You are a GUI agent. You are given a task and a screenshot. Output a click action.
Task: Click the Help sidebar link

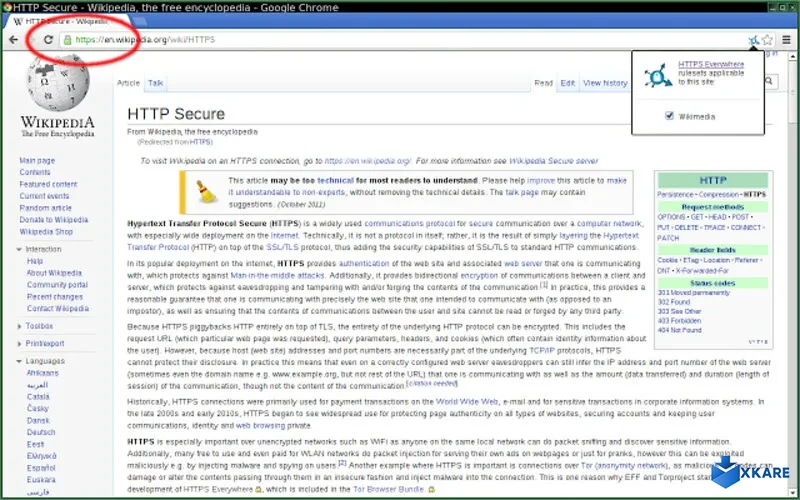(x=35, y=261)
